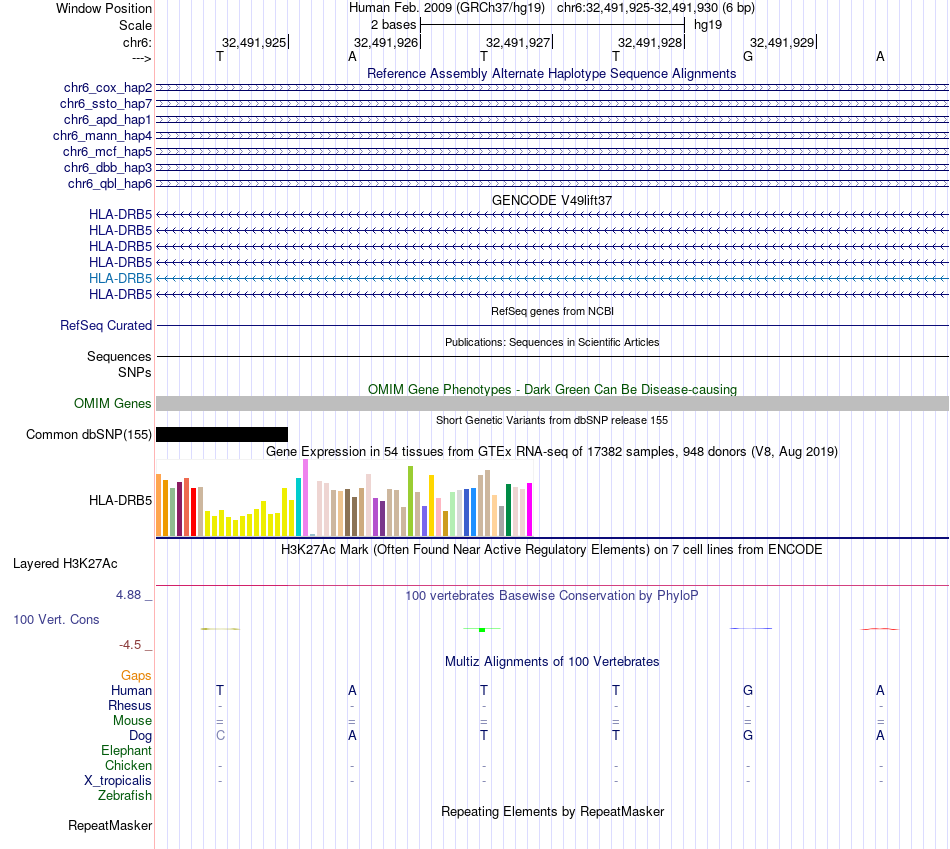Viewport: 950px width, 849px height.
Task: Click 'Multiz Alignments of 100 Vertebrates' title
Action: click(552, 662)
